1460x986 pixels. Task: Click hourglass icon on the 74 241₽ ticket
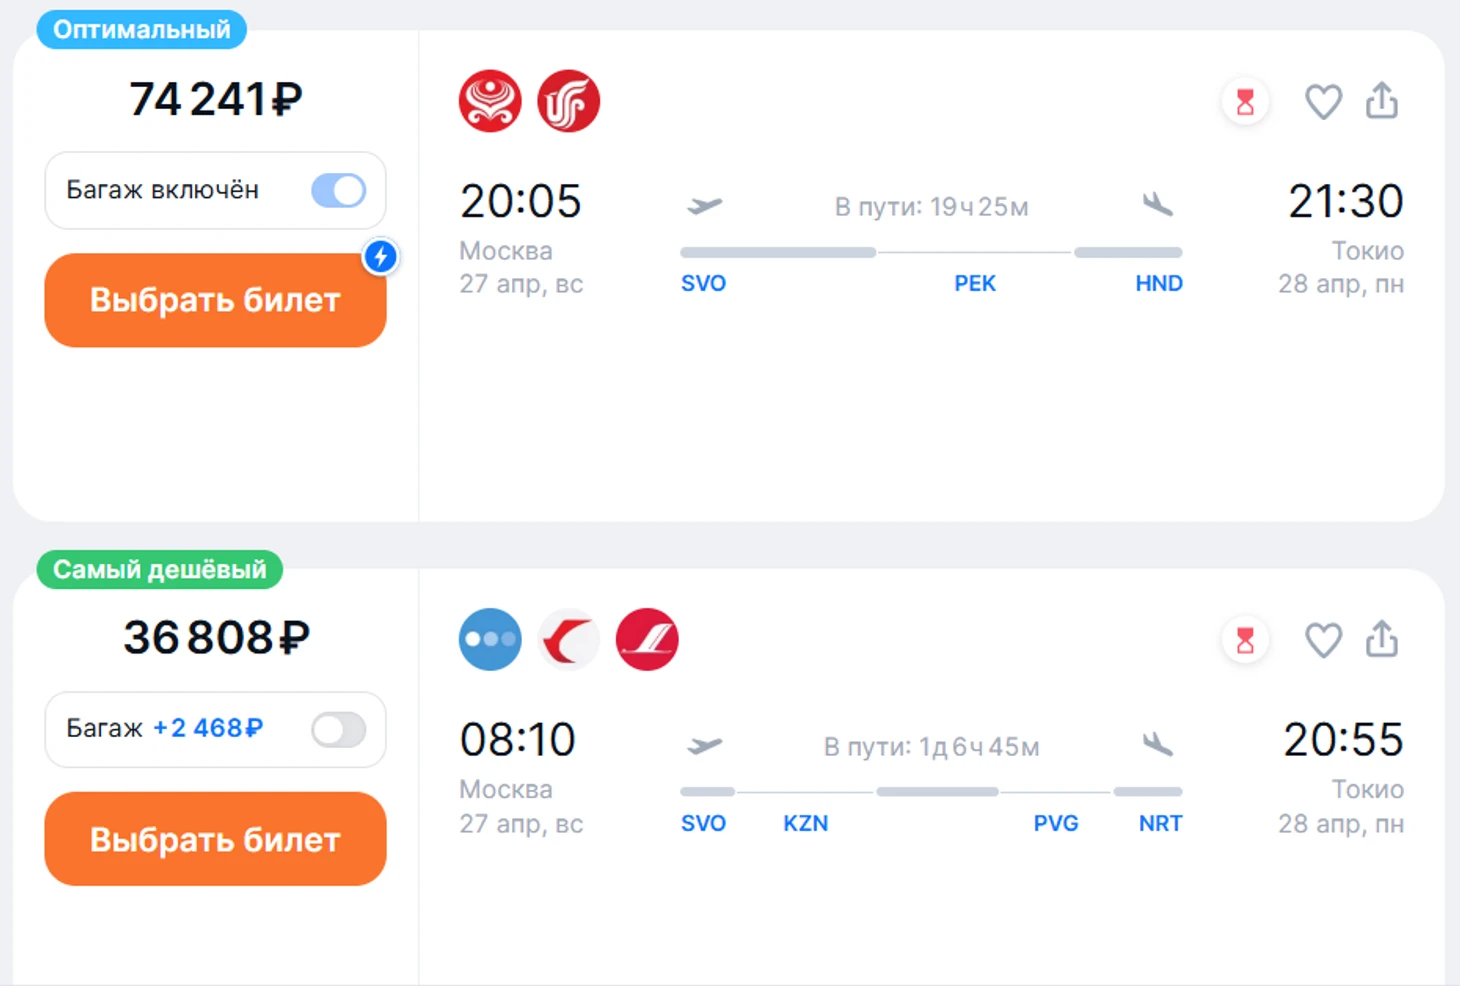(x=1245, y=102)
